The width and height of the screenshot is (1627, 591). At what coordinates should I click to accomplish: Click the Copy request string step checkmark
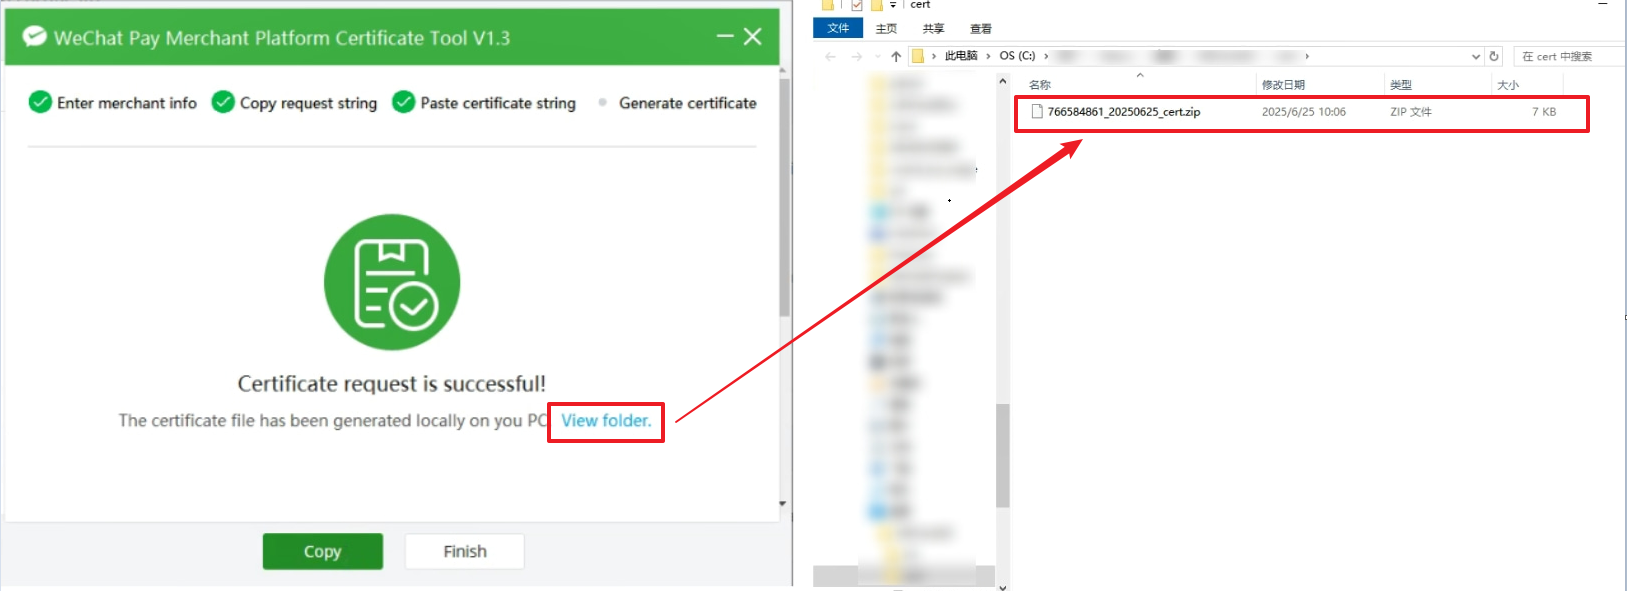(223, 102)
